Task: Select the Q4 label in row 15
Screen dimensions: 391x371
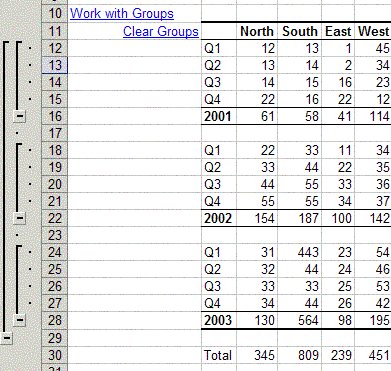Action: [x=219, y=99]
